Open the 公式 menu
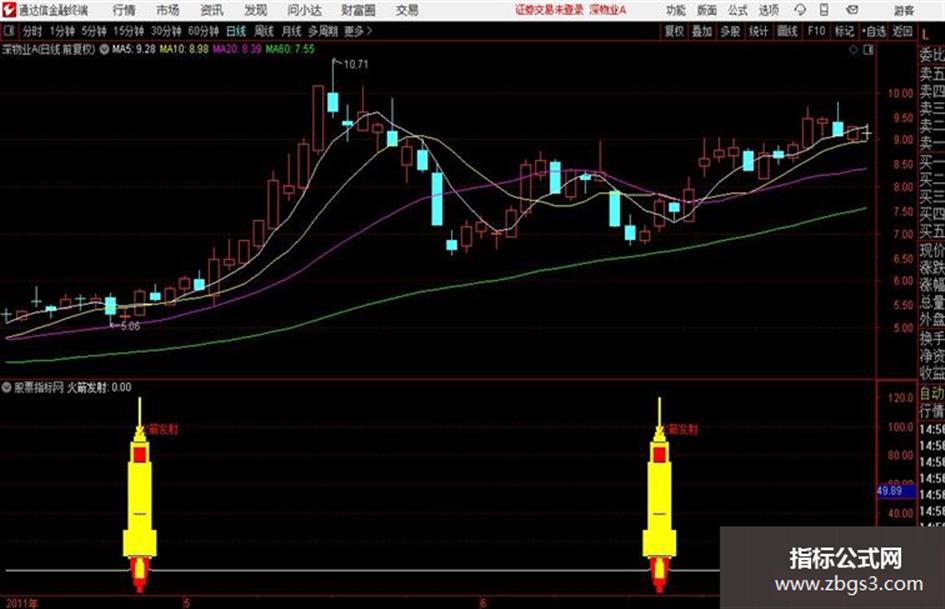The width and height of the screenshot is (945, 609). pos(738,10)
